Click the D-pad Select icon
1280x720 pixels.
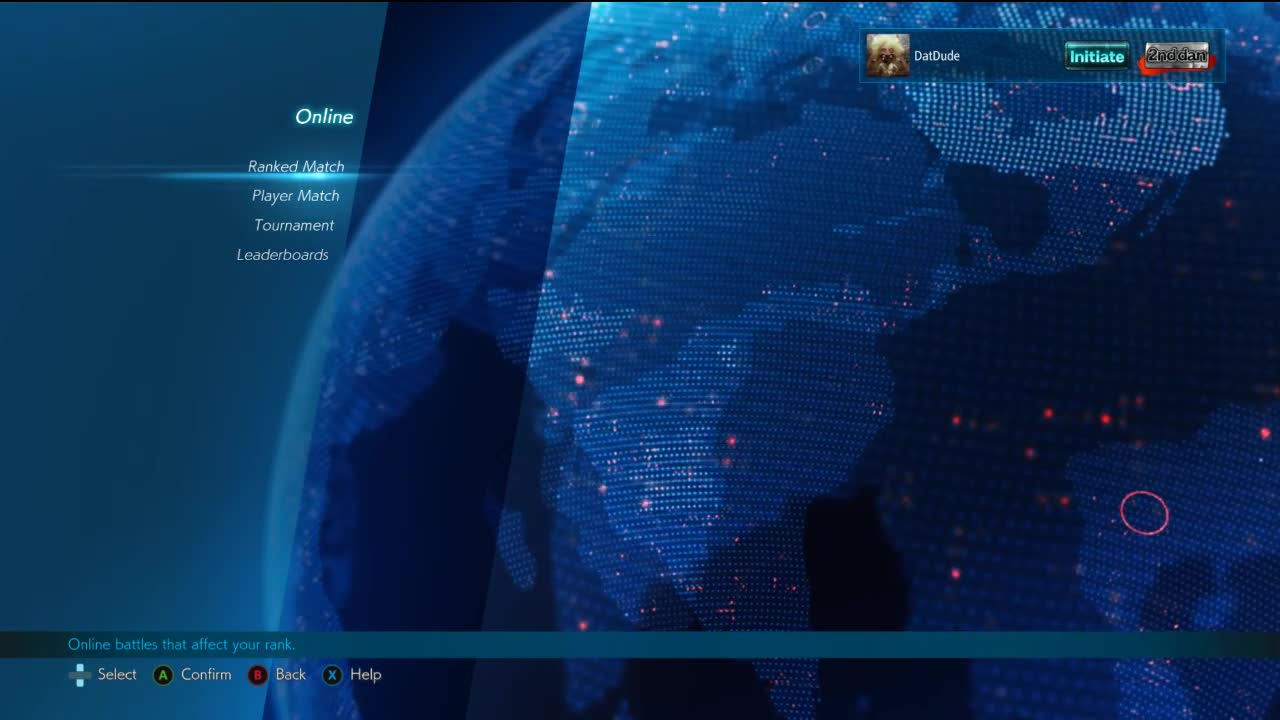tap(79, 675)
